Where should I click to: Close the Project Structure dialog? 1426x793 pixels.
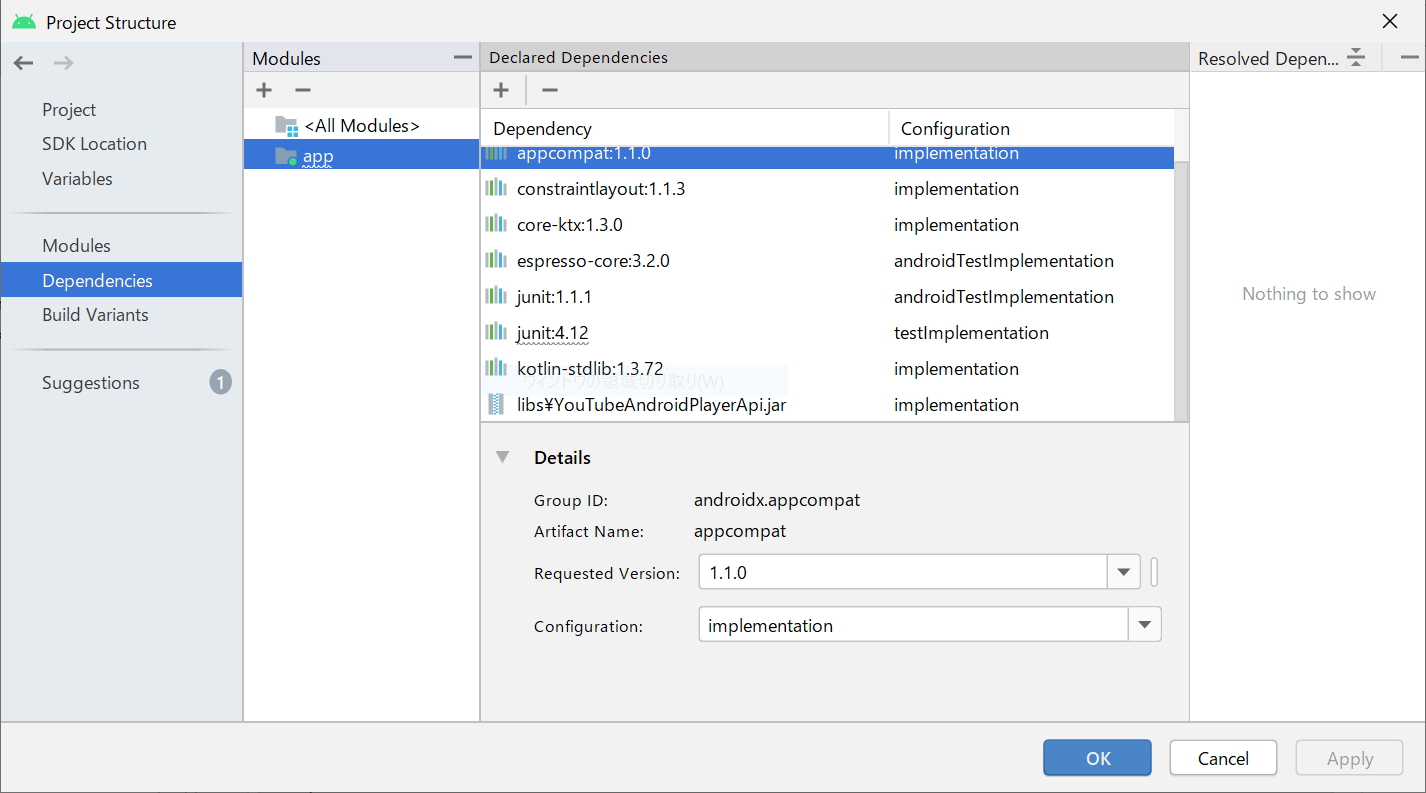1390,21
